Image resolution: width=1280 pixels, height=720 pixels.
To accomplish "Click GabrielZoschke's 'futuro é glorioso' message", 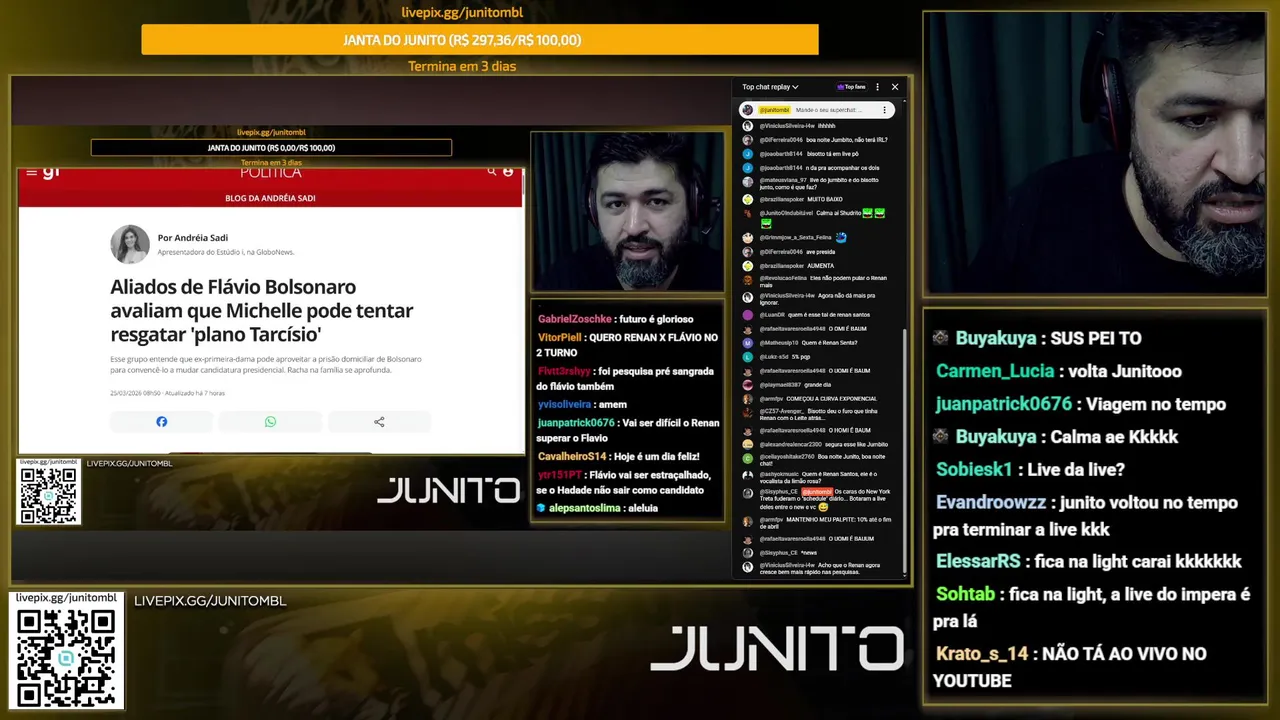I will 616,319.
